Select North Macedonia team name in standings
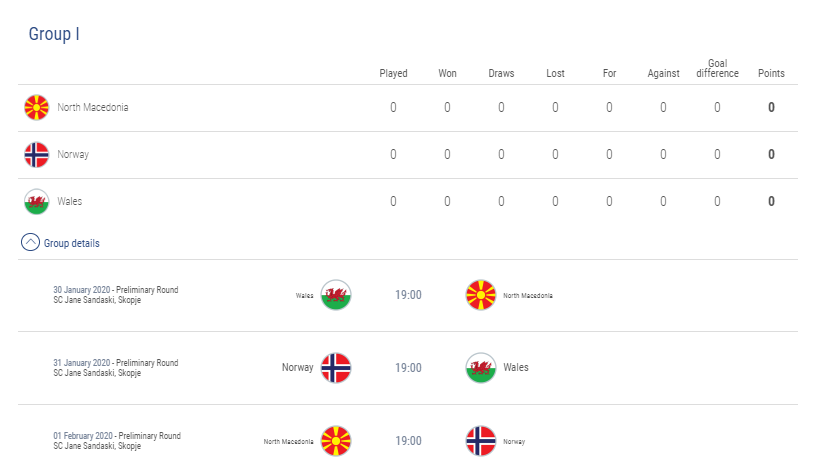Screen dimensions: 818x472 (93, 107)
